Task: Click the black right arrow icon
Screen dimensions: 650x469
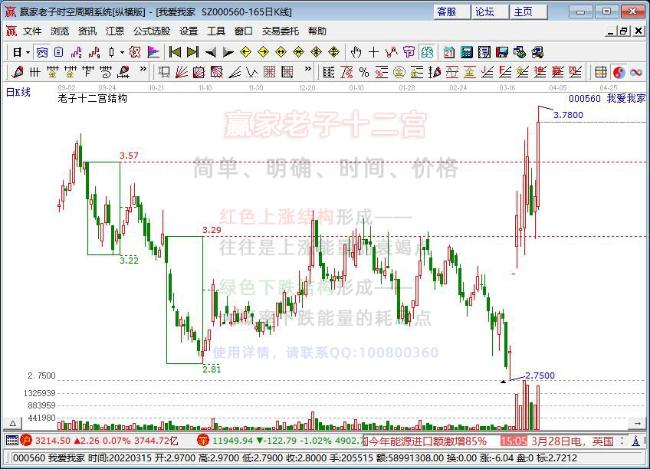Action: click(x=228, y=52)
